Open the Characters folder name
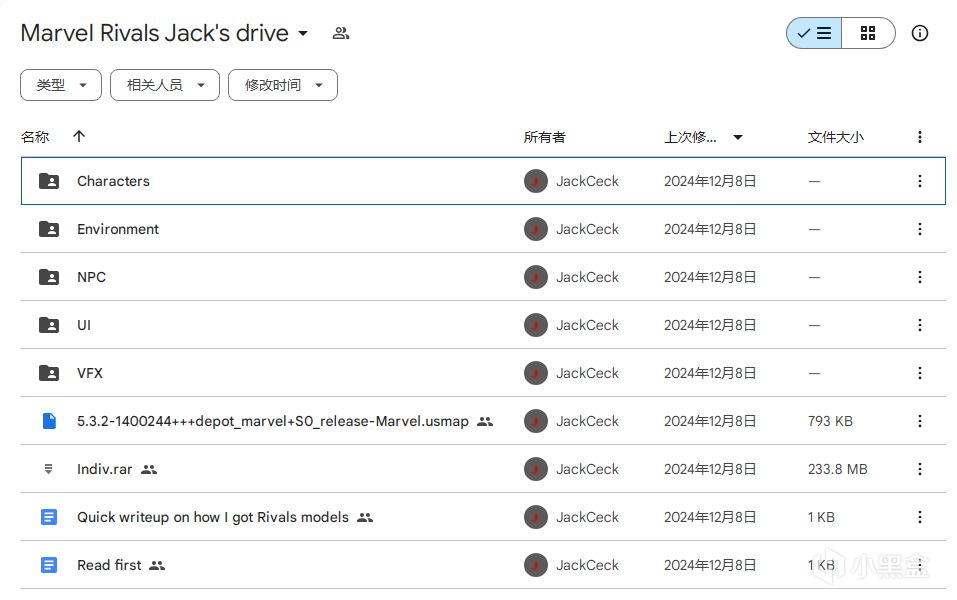 (x=113, y=181)
